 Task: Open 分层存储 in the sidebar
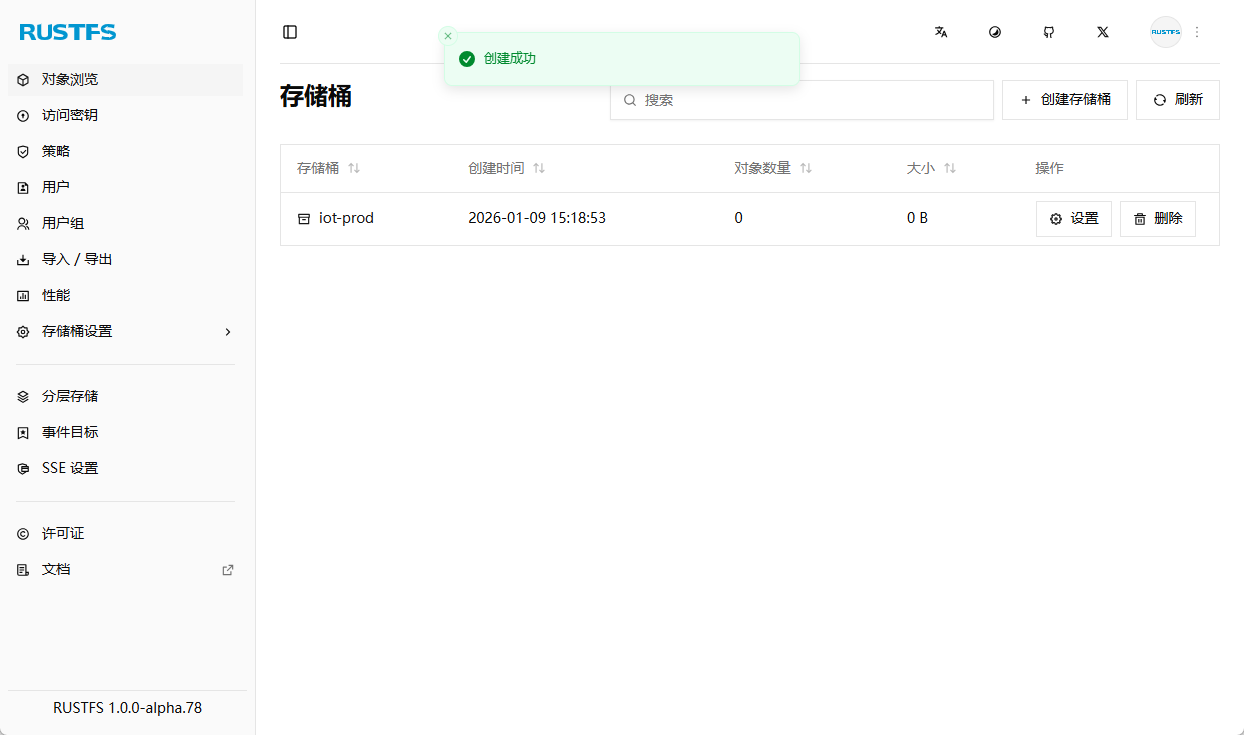[125, 397]
